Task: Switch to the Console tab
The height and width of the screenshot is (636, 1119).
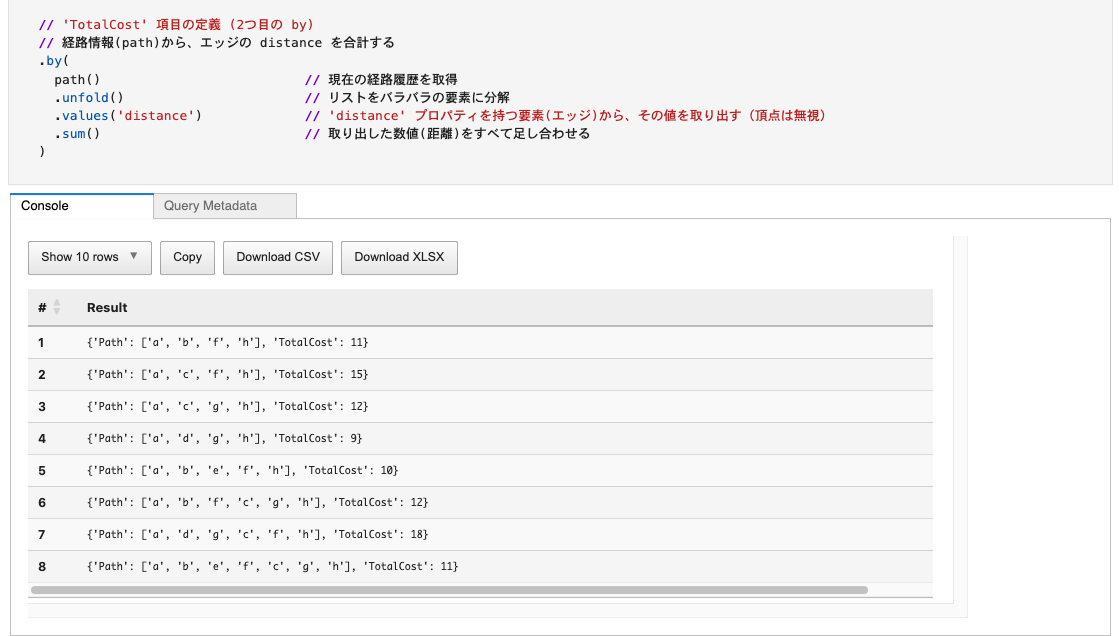Action: tap(81, 206)
